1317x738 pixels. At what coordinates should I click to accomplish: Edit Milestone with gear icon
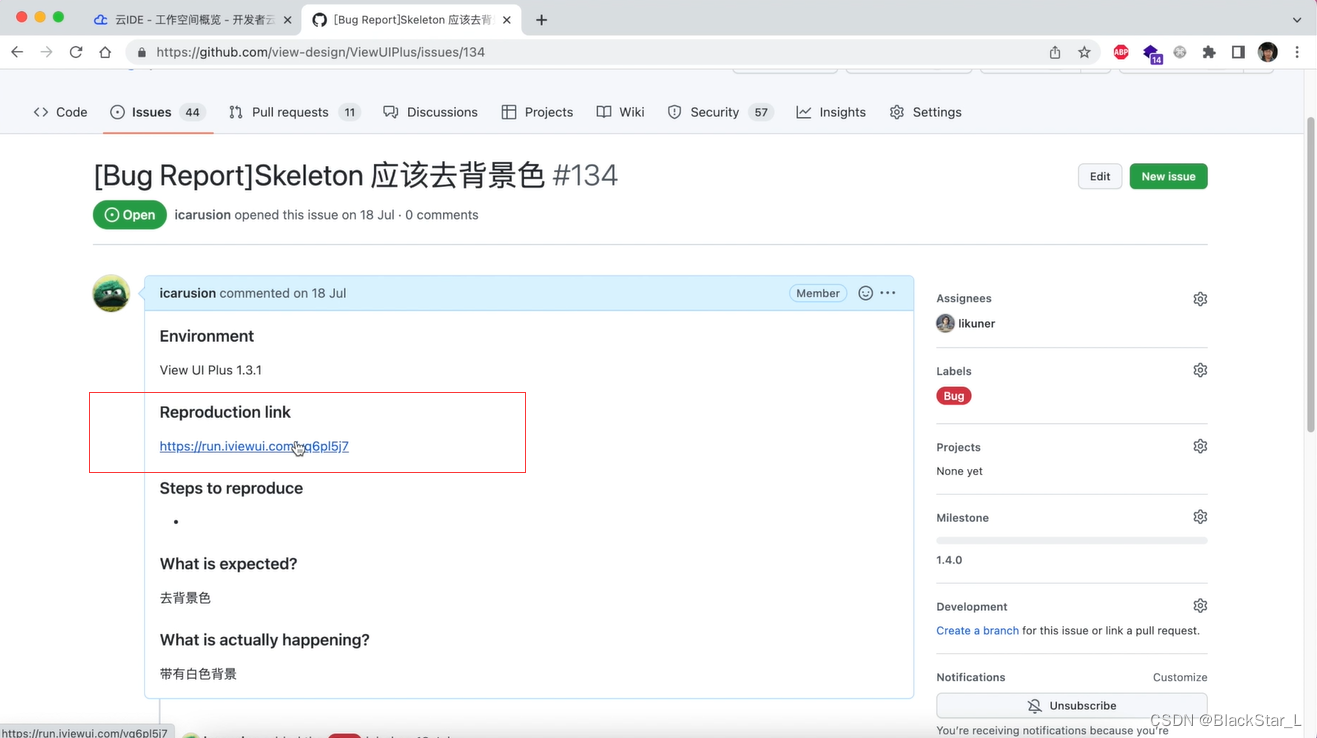pyautogui.click(x=1200, y=517)
